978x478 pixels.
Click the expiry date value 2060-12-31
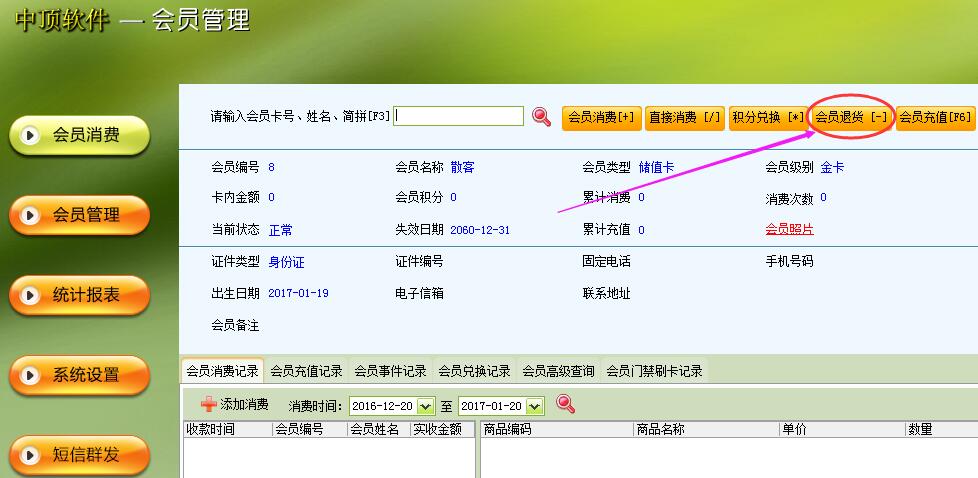tap(480, 230)
